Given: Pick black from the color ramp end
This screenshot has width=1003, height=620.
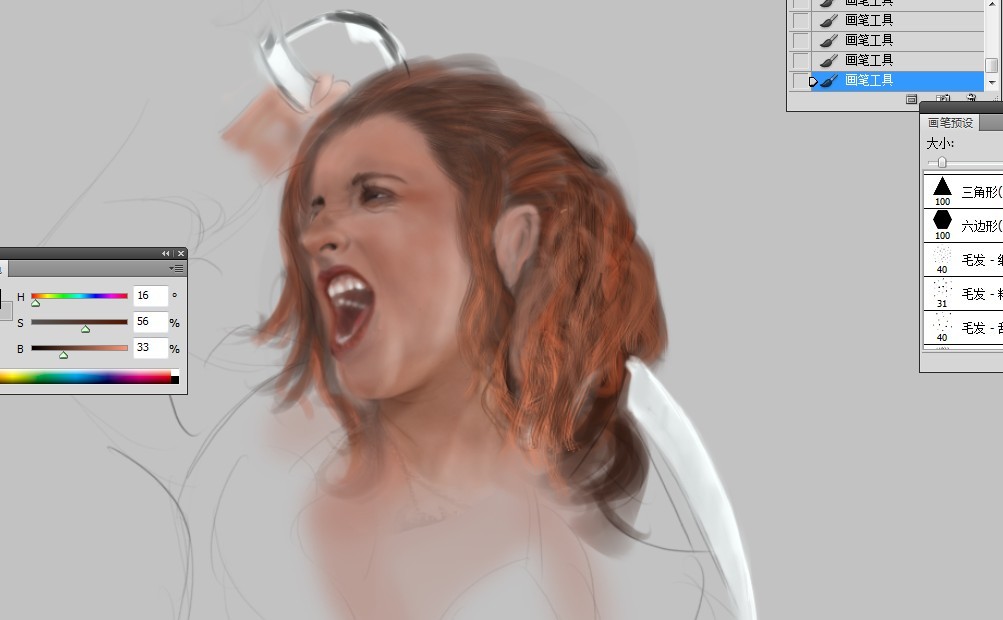Looking at the screenshot, I should 175,380.
